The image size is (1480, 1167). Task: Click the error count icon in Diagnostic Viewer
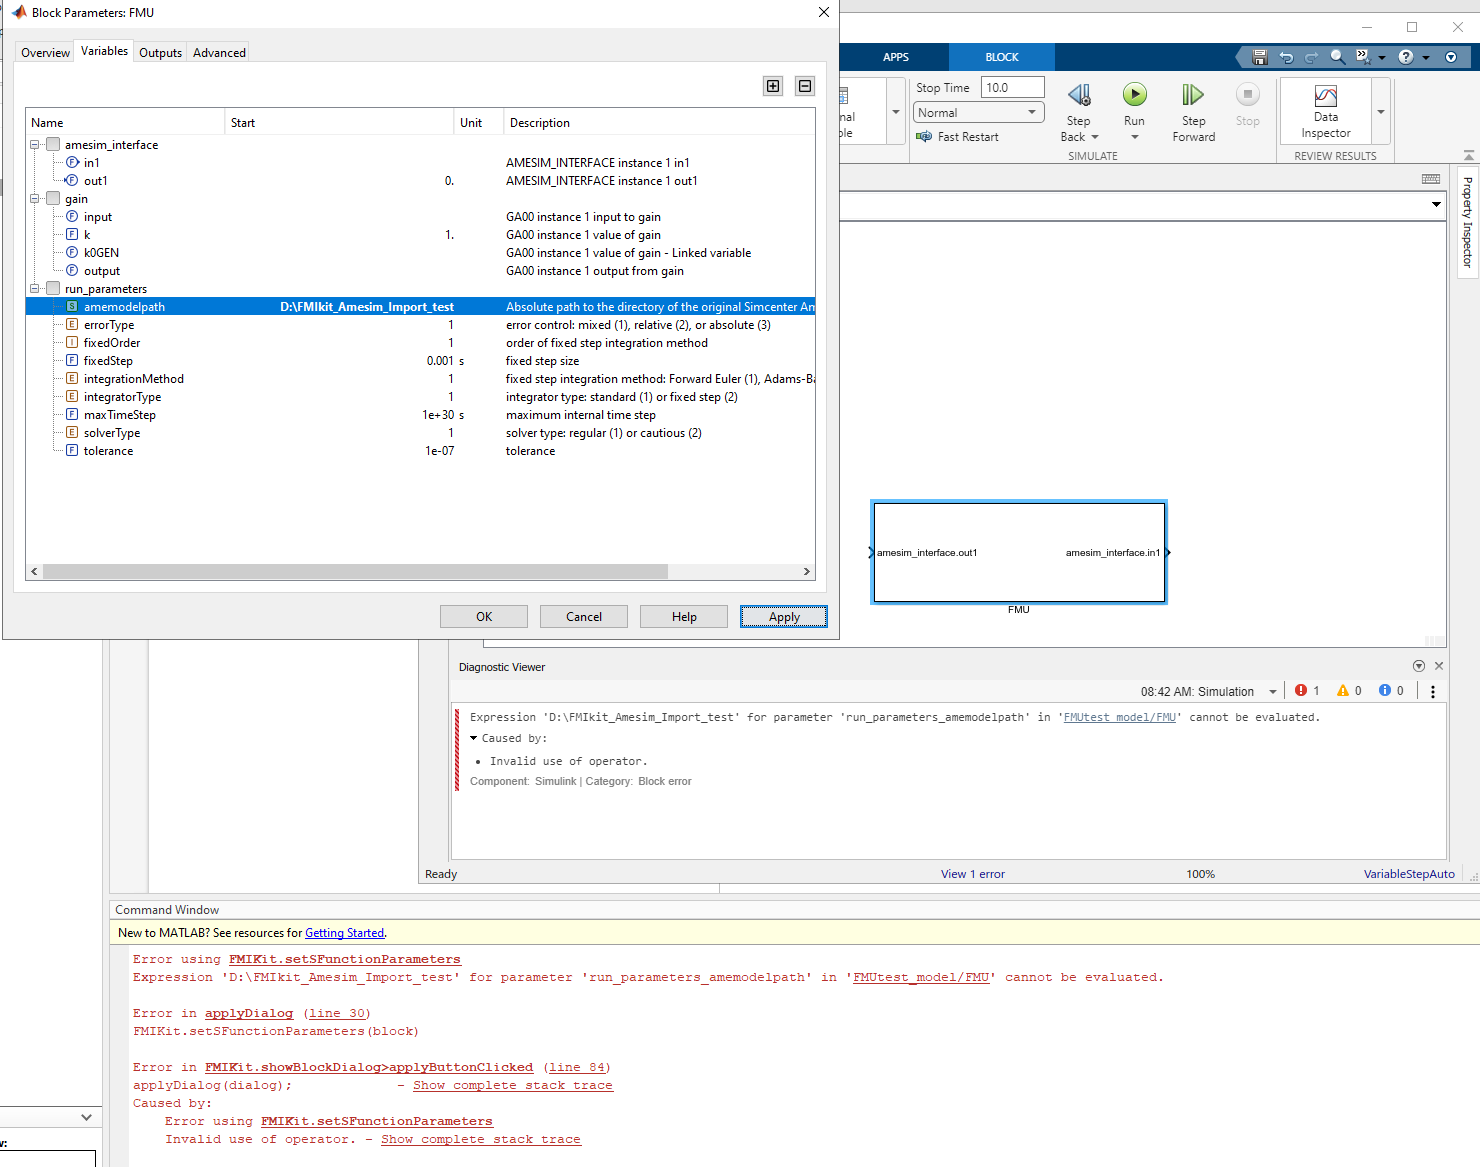pyautogui.click(x=1303, y=690)
